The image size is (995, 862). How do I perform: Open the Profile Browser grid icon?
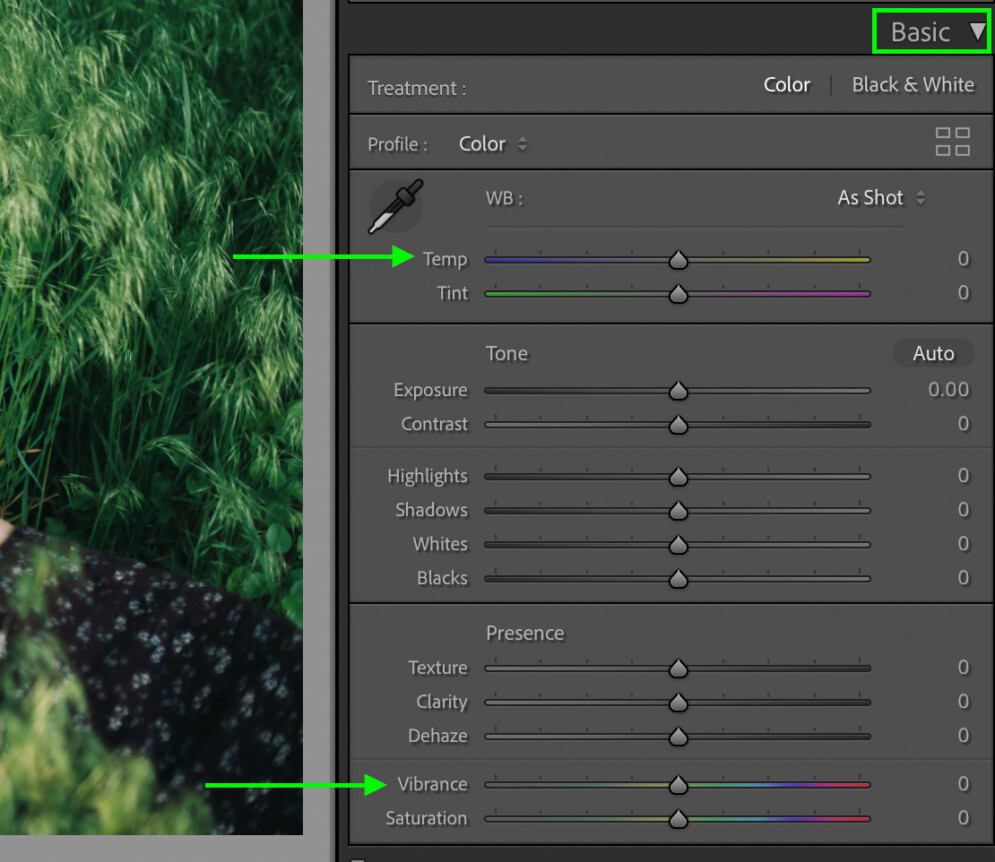pyautogui.click(x=952, y=142)
